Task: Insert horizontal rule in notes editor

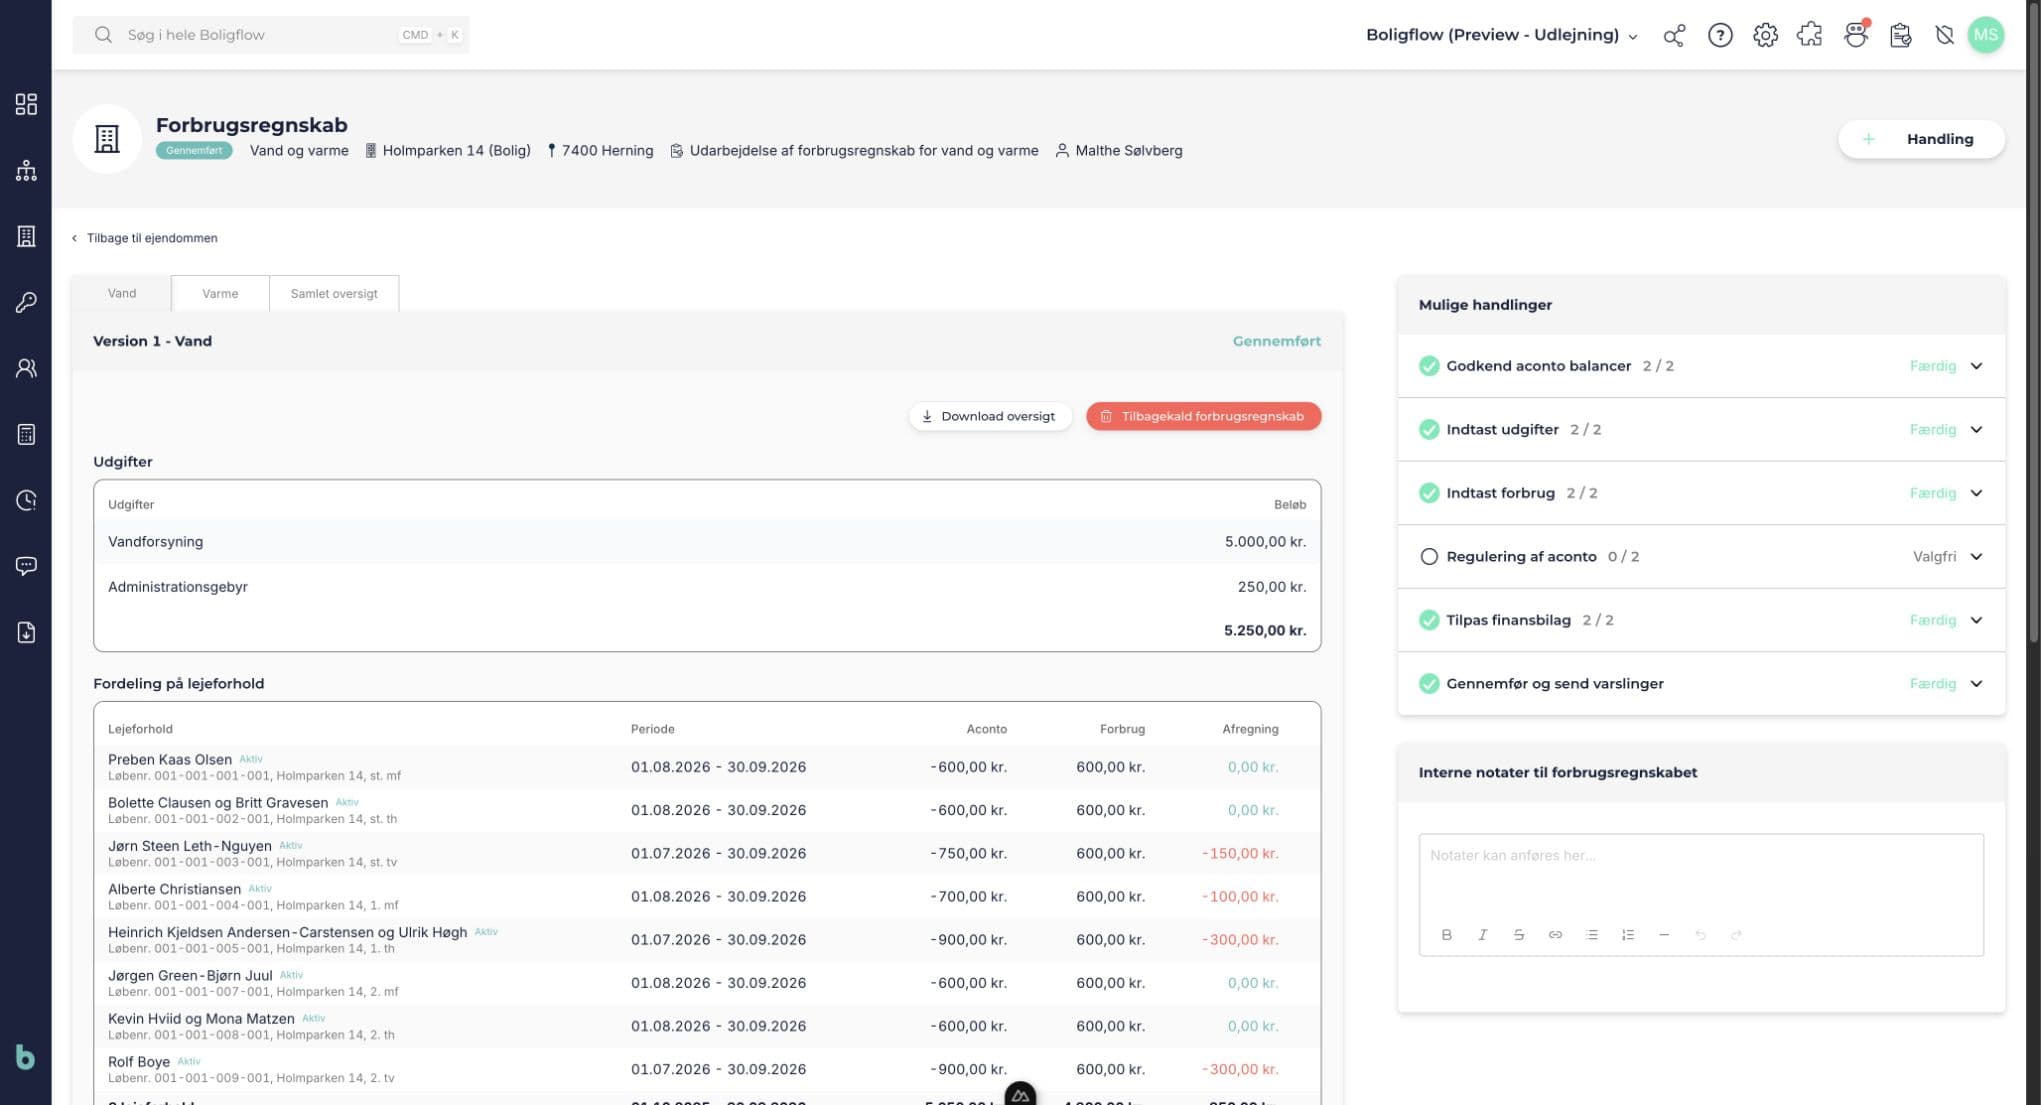Action: click(x=1664, y=934)
